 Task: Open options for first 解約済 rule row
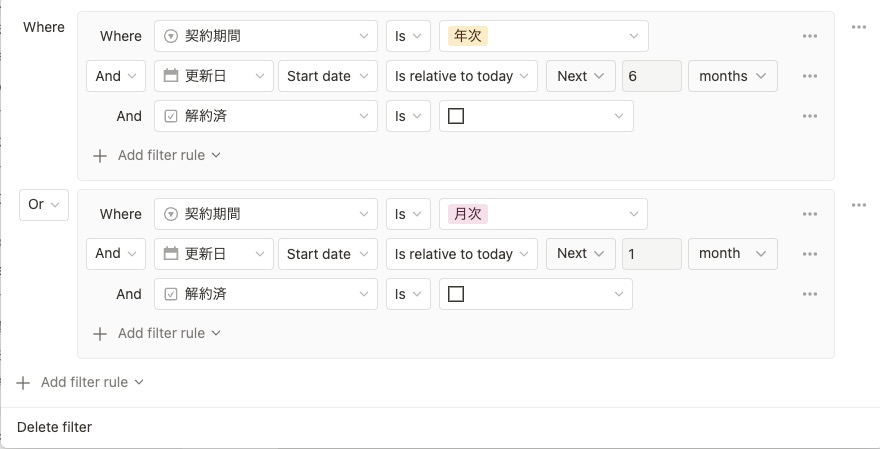(810, 116)
